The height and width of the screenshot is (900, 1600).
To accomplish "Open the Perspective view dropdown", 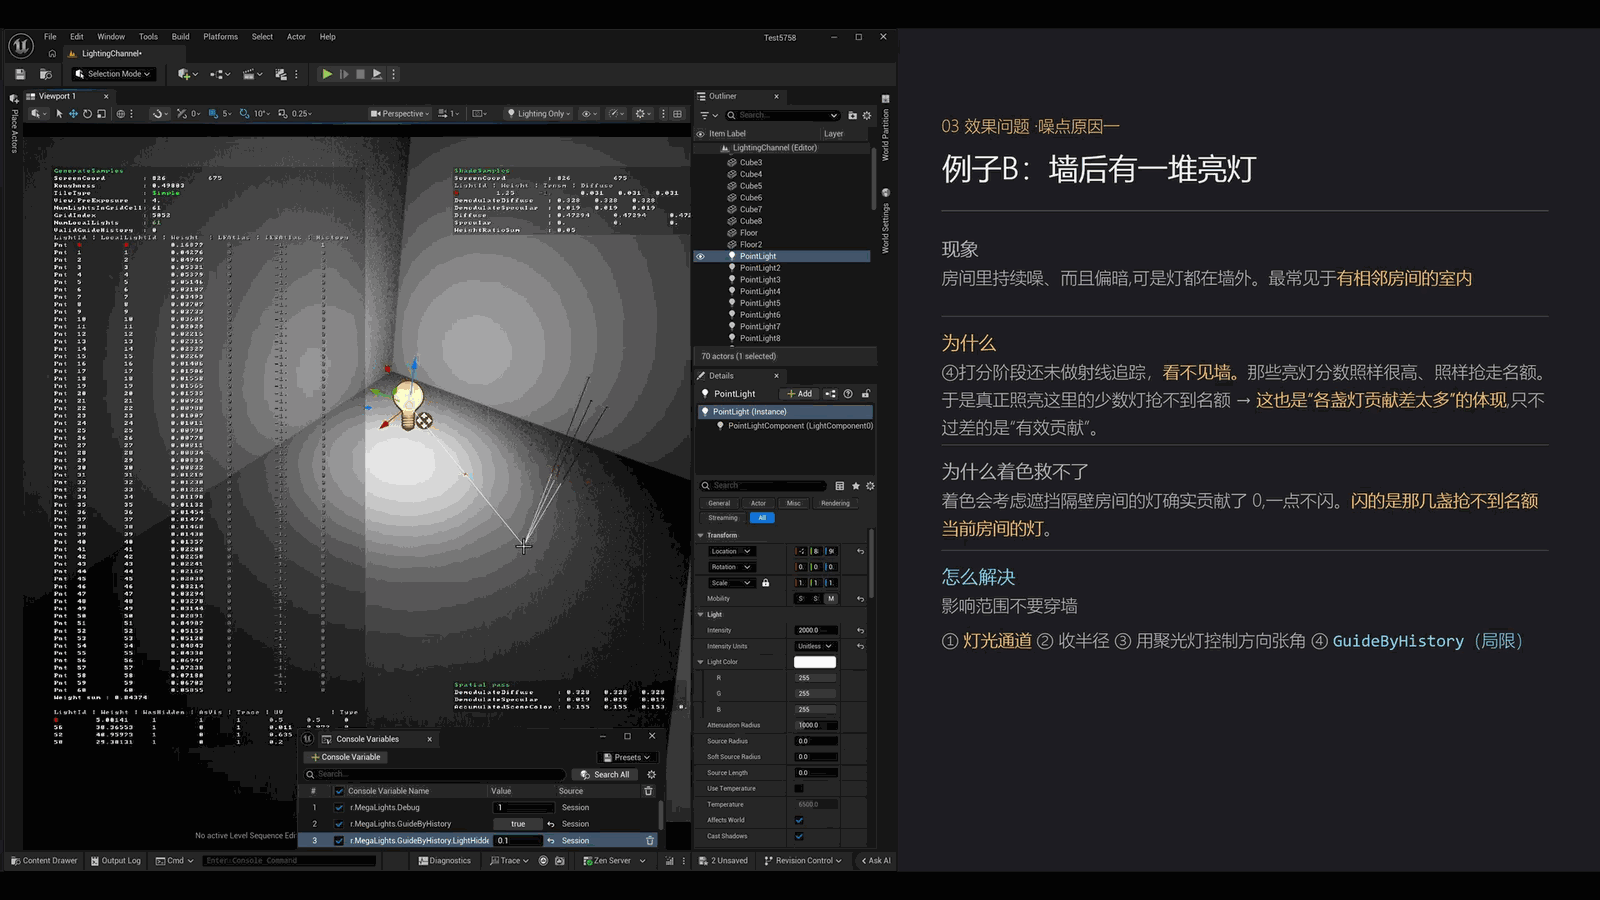I will point(400,114).
